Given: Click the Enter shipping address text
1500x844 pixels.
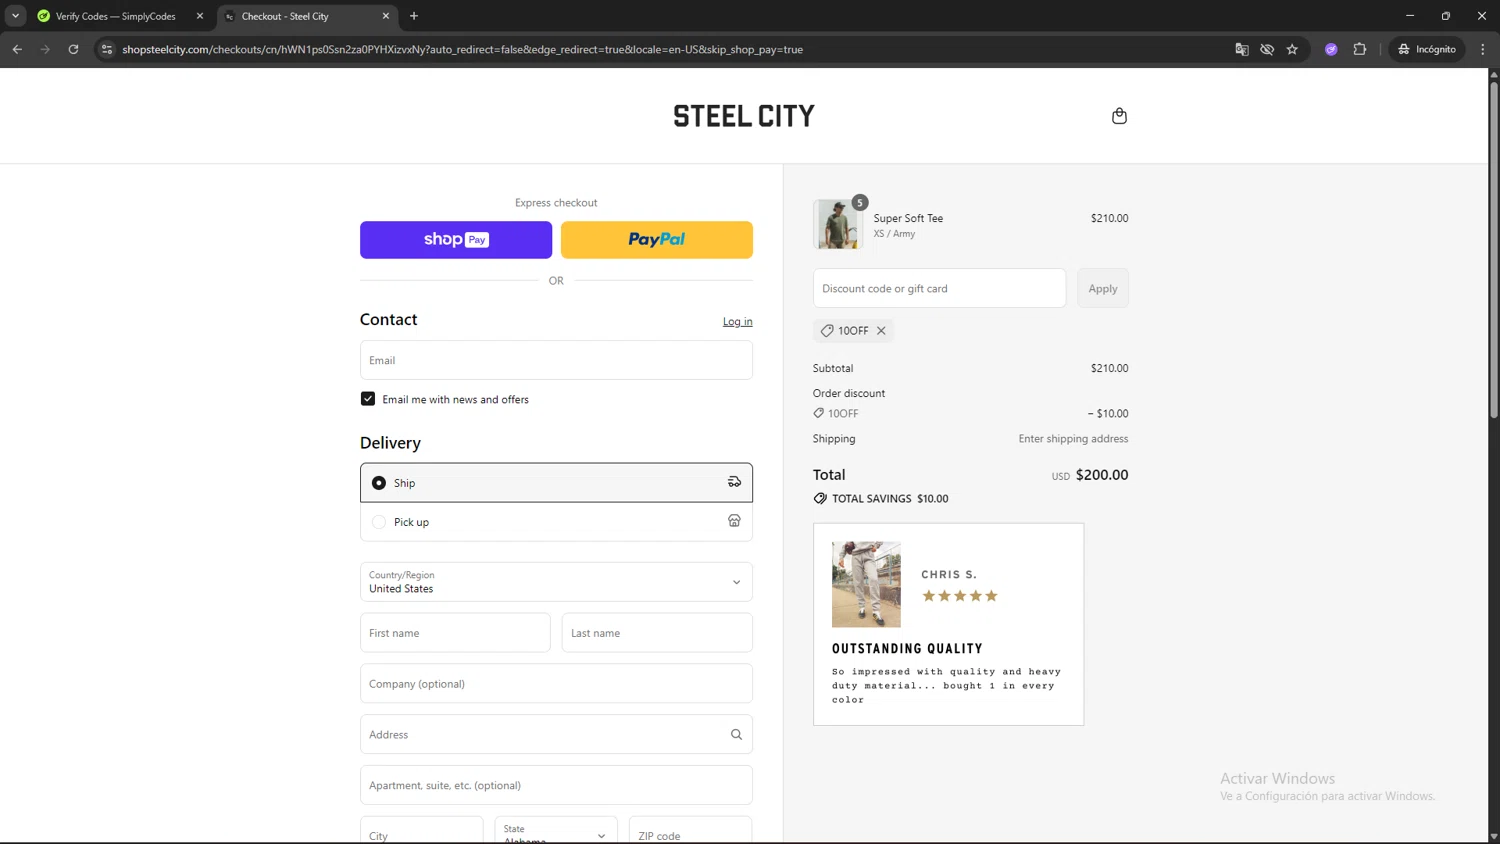Looking at the screenshot, I should 1073,439.
